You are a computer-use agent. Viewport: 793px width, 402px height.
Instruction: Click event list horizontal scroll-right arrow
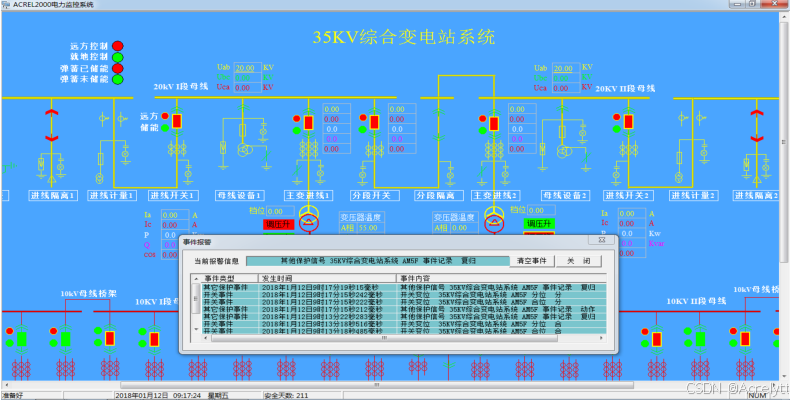[x=601, y=337]
